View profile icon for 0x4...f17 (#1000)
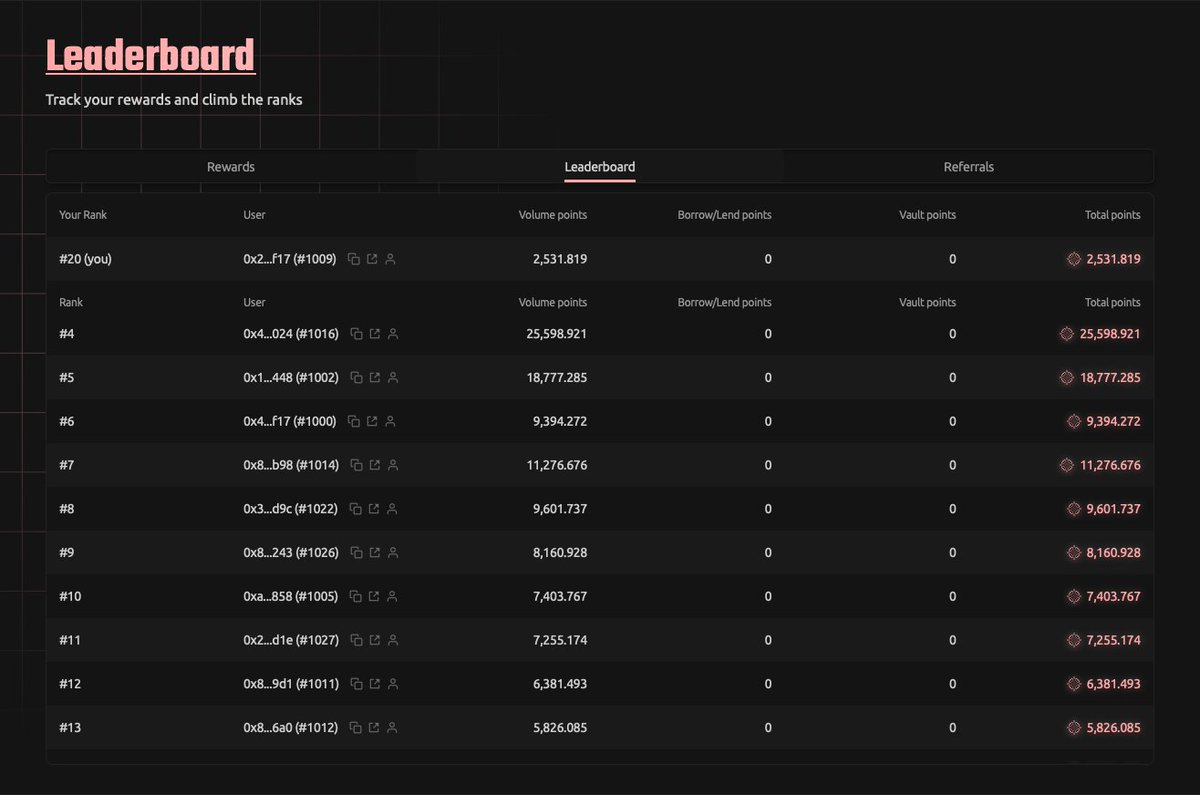The width and height of the screenshot is (1200, 795). (x=390, y=422)
